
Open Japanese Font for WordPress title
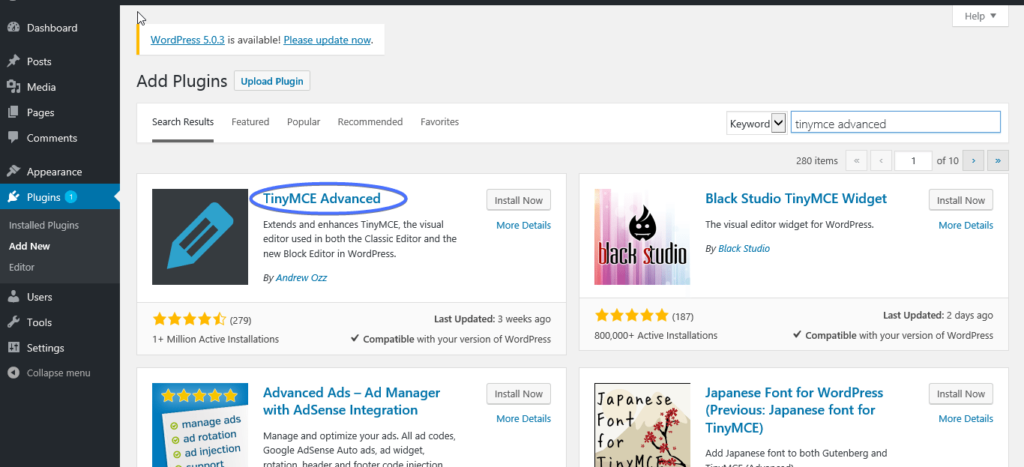(794, 410)
